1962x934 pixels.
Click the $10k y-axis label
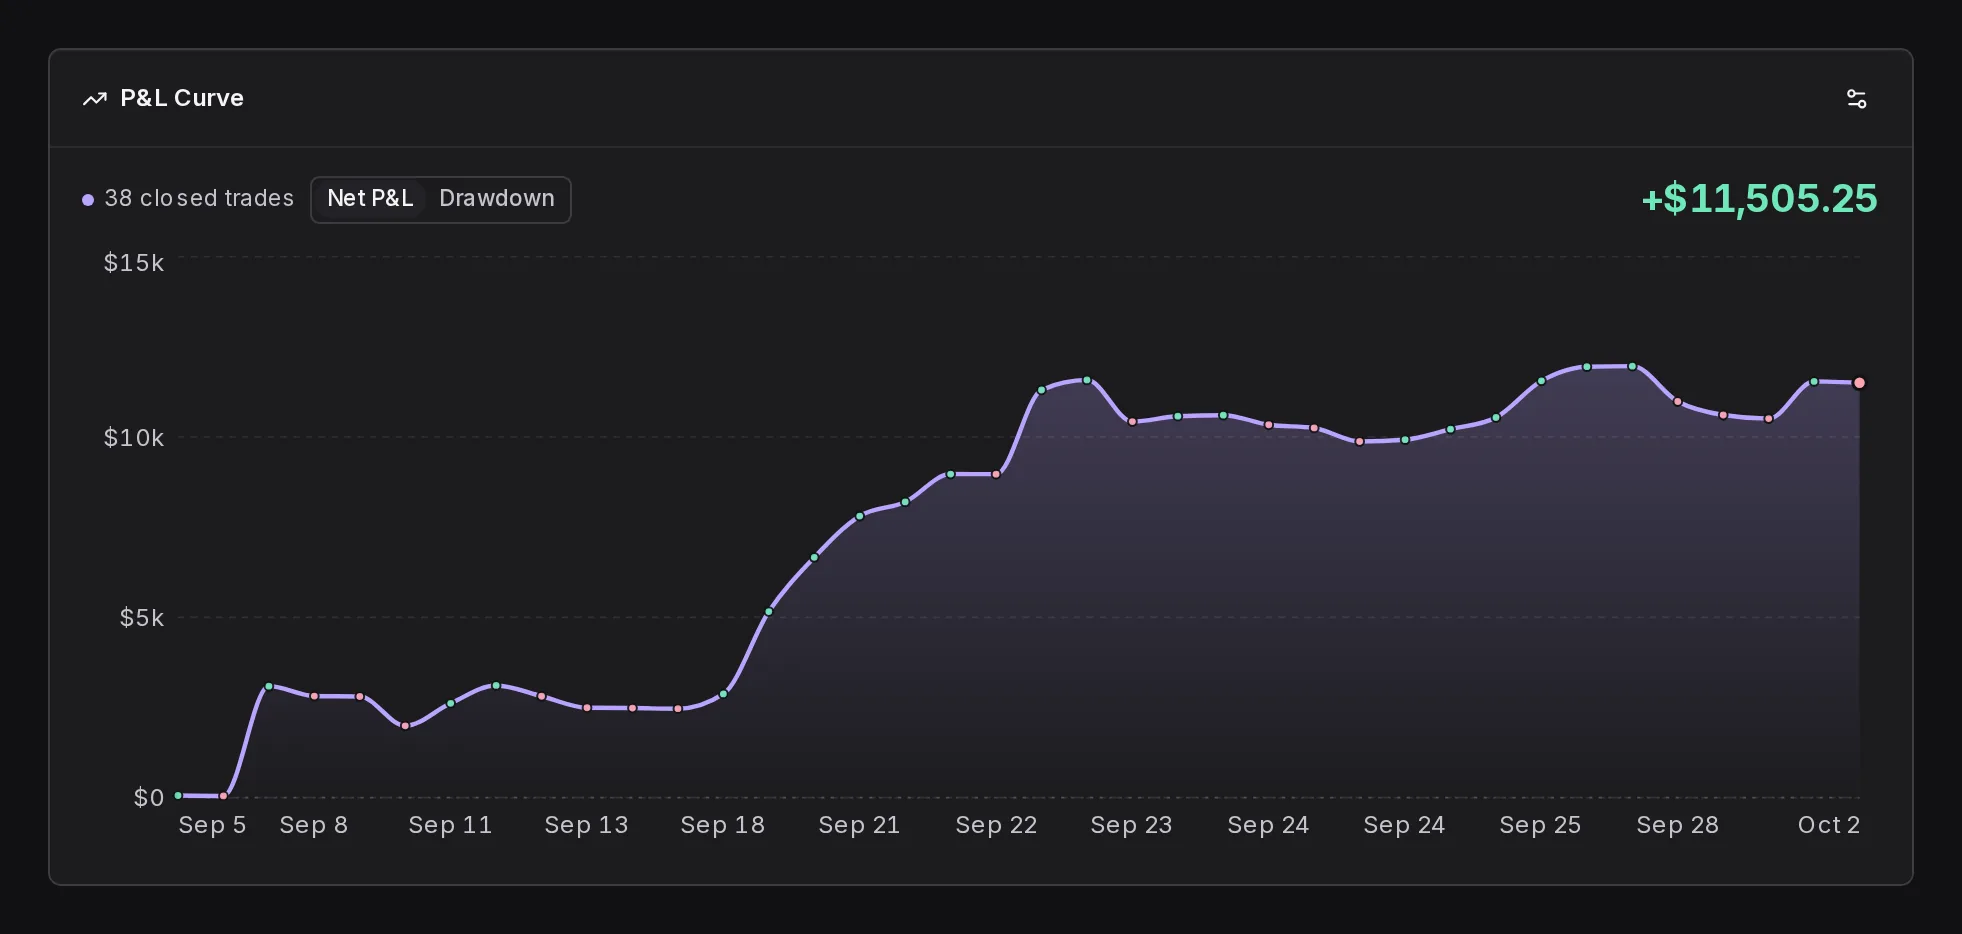(x=134, y=438)
